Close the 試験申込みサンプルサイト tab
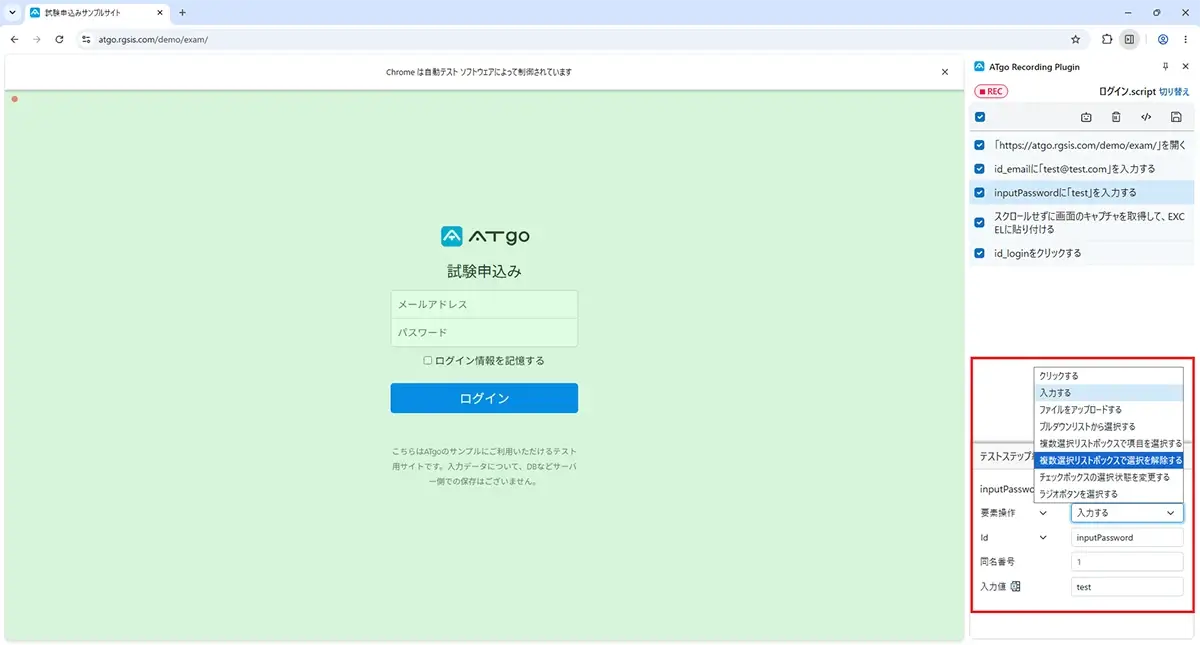Viewport: 1200px width, 645px height. point(162,13)
